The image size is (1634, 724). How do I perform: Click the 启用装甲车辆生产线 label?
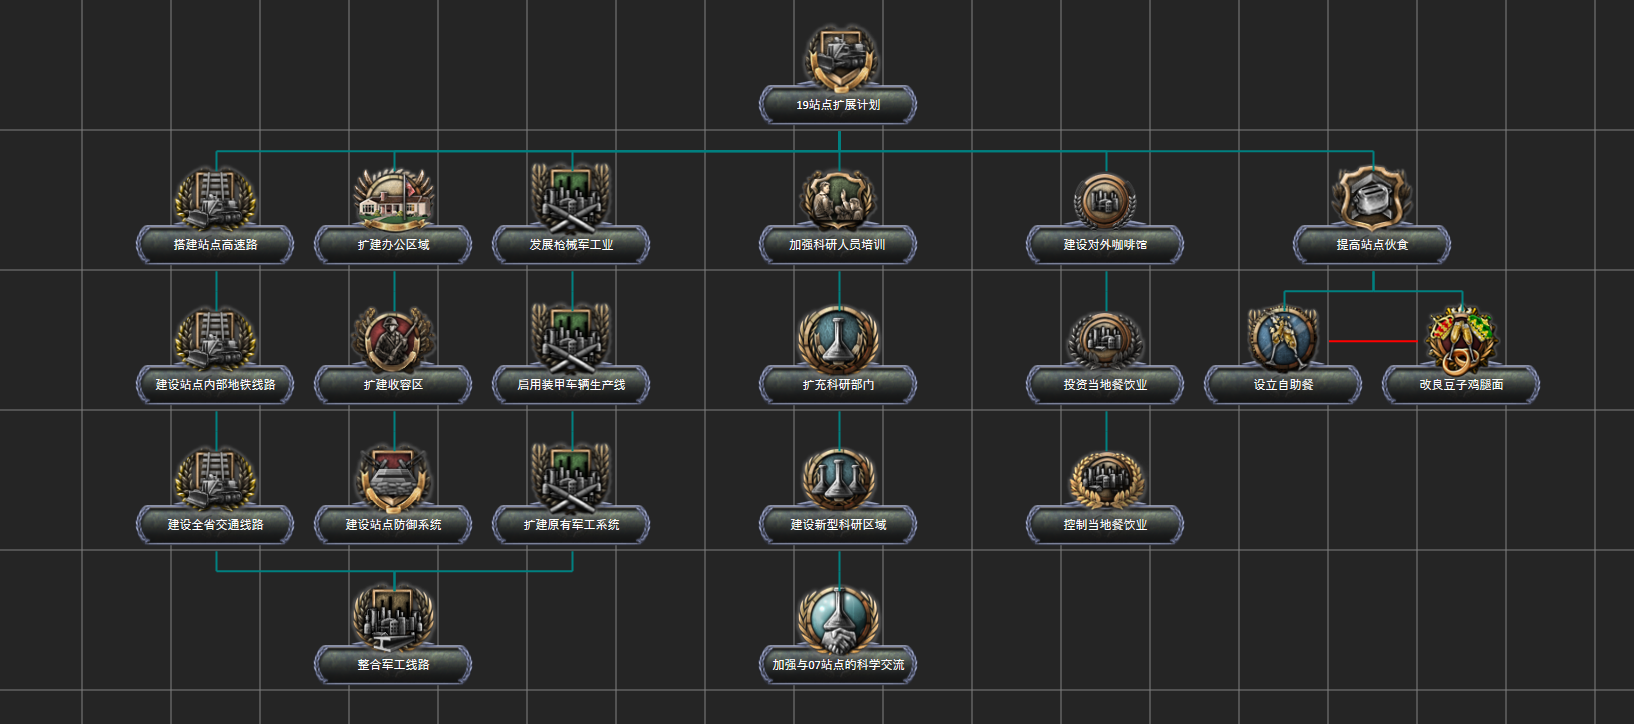point(572,385)
